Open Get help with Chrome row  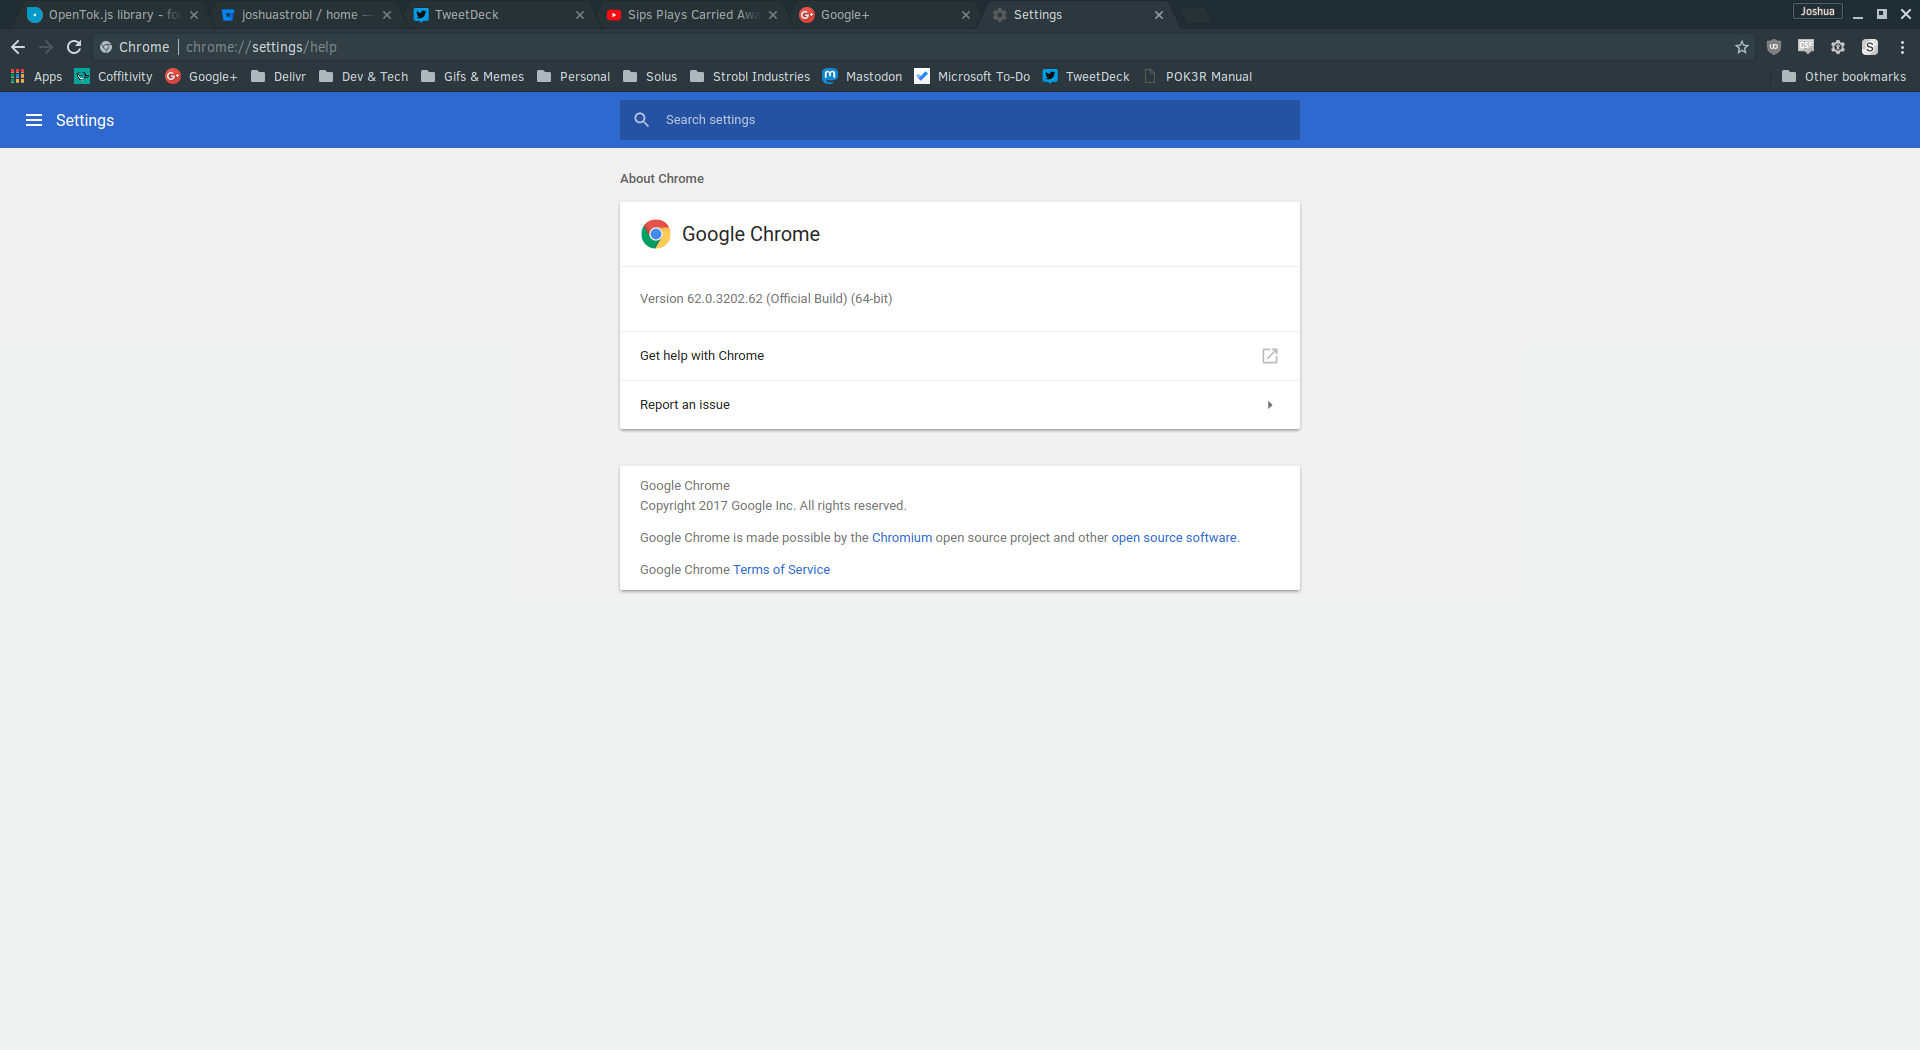pos(960,356)
